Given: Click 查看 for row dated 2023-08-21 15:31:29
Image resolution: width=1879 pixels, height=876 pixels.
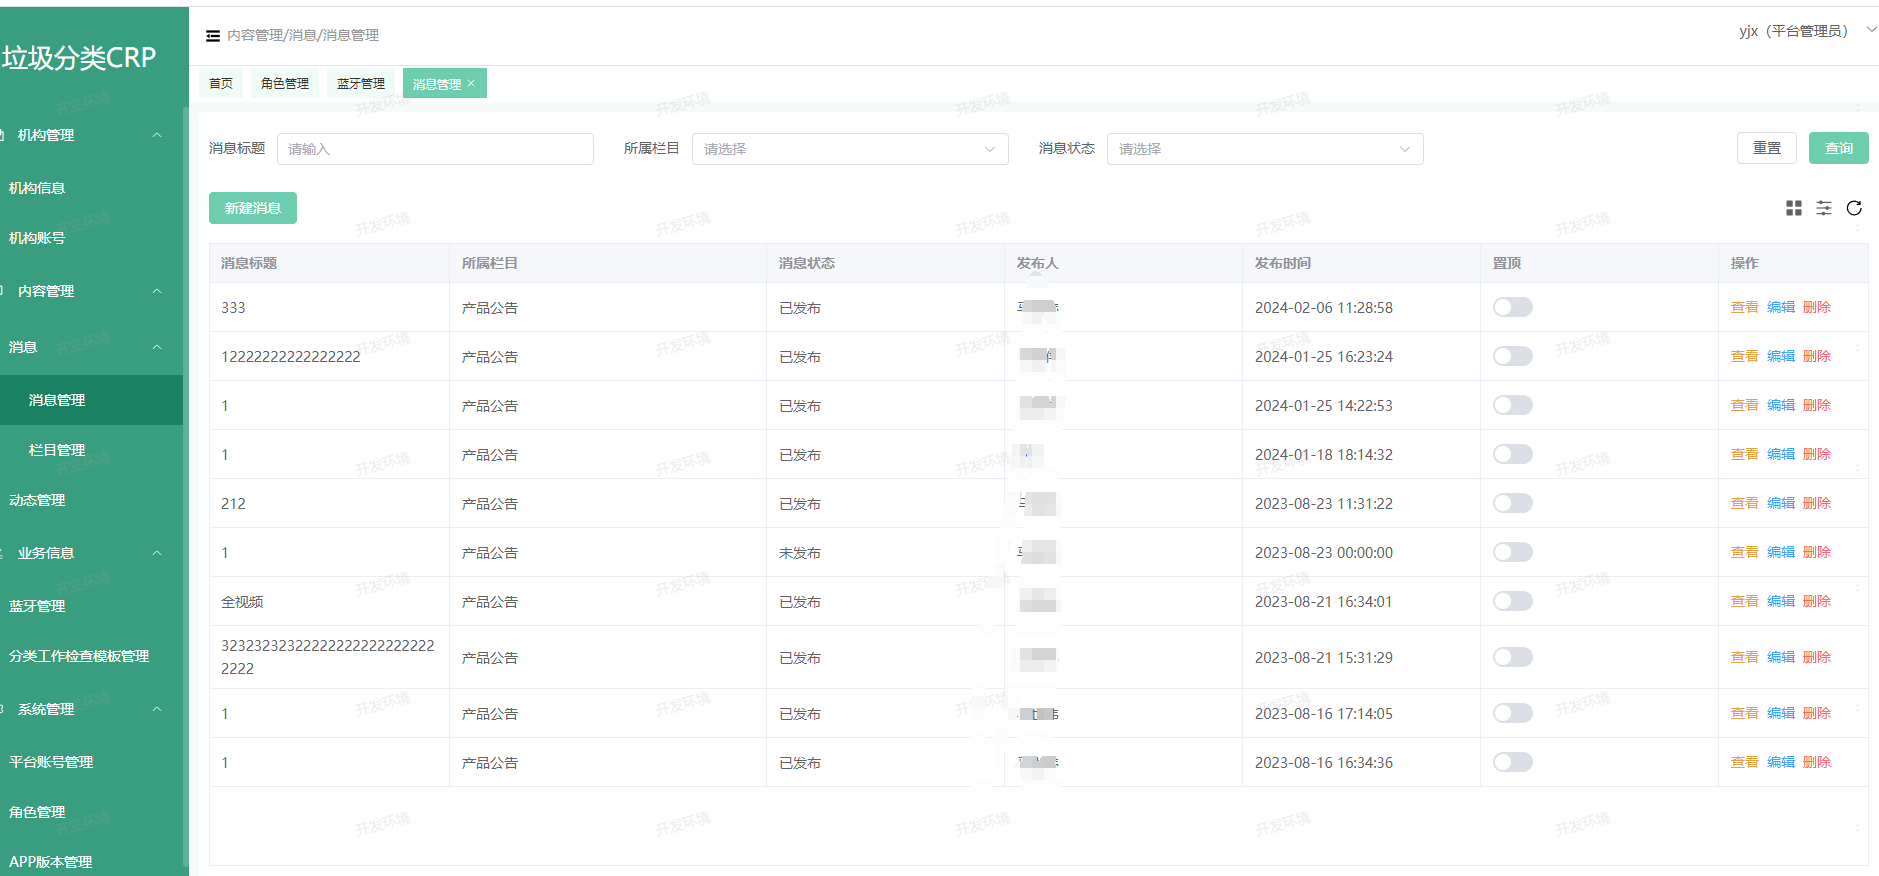Looking at the screenshot, I should [1744, 657].
